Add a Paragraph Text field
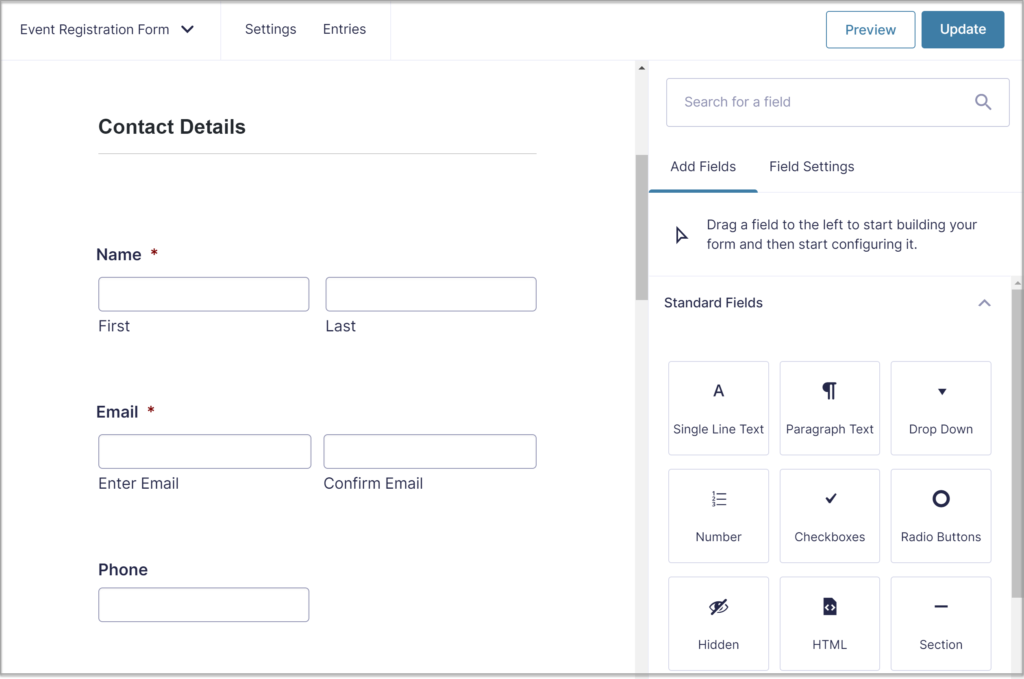The image size is (1024, 679). (x=829, y=408)
